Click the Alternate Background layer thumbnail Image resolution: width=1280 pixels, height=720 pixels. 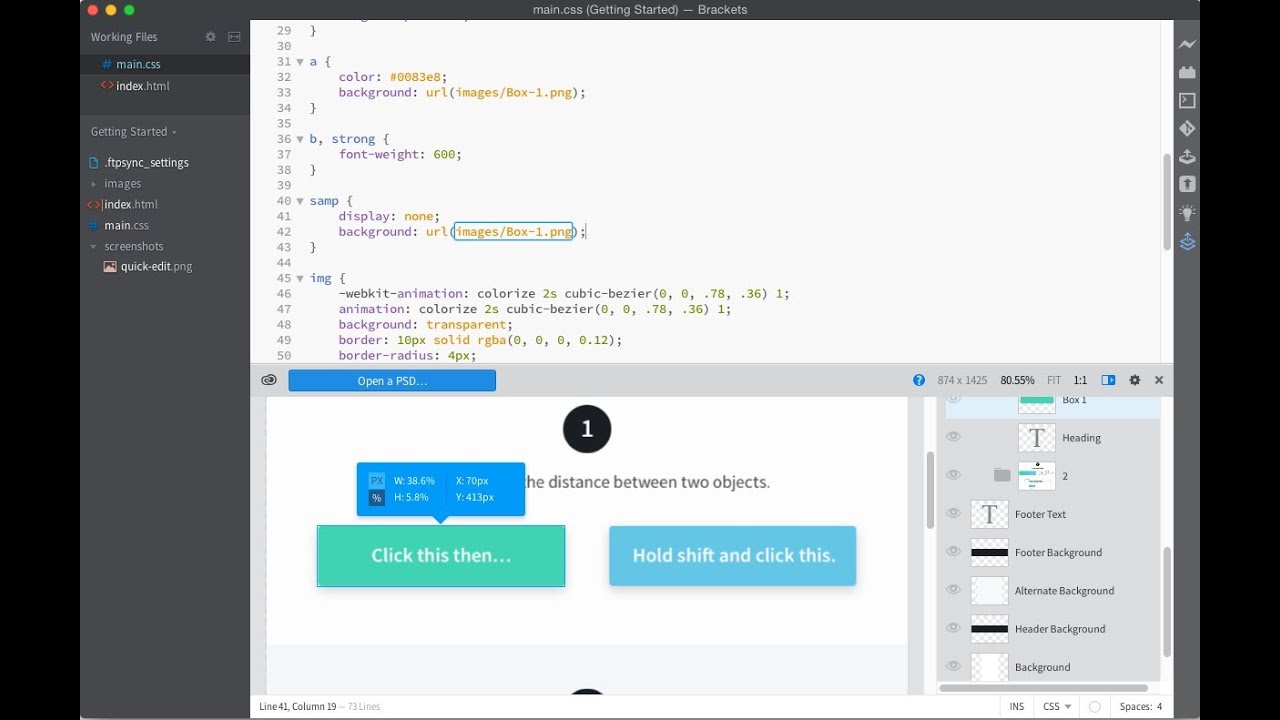(990, 590)
